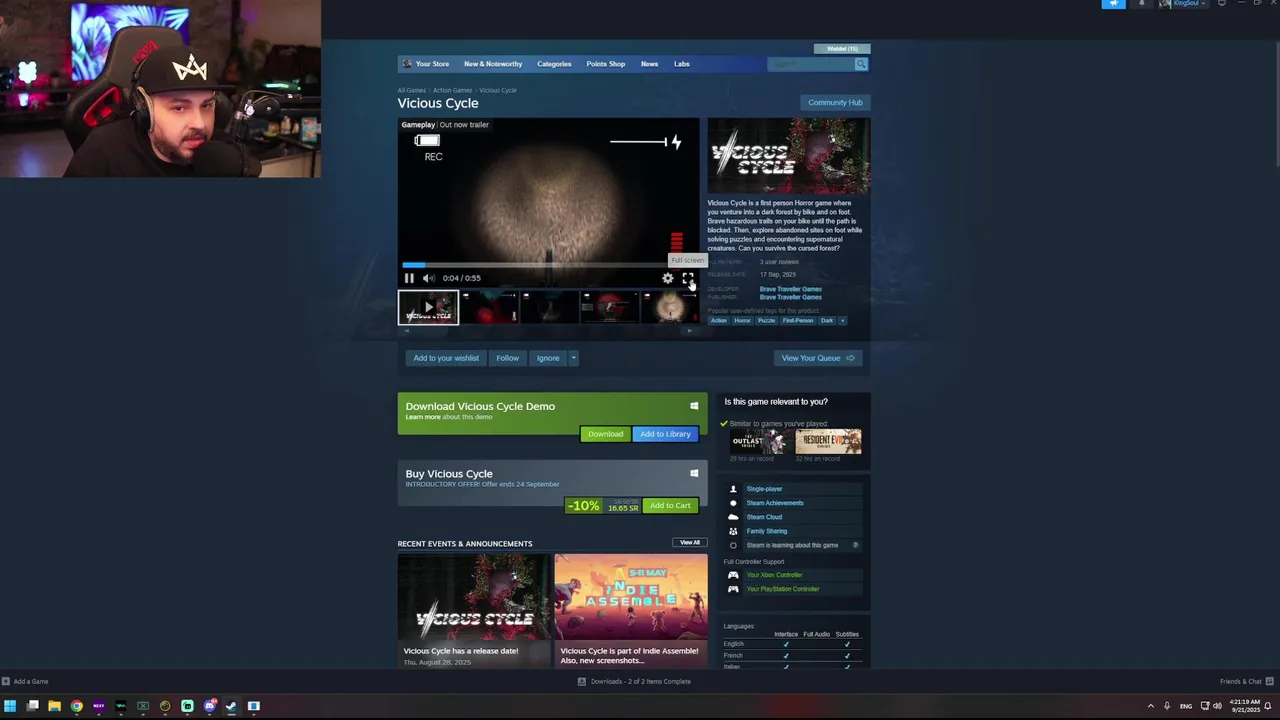1280x720 pixels.
Task: Follow the game
Action: pos(507,358)
